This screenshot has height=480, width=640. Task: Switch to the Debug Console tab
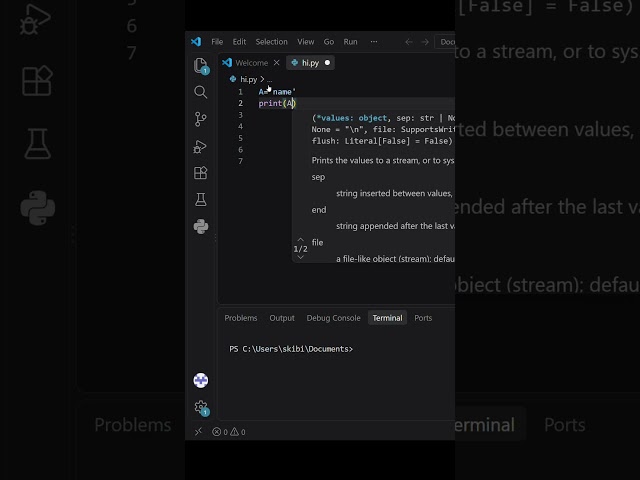pyautogui.click(x=333, y=318)
